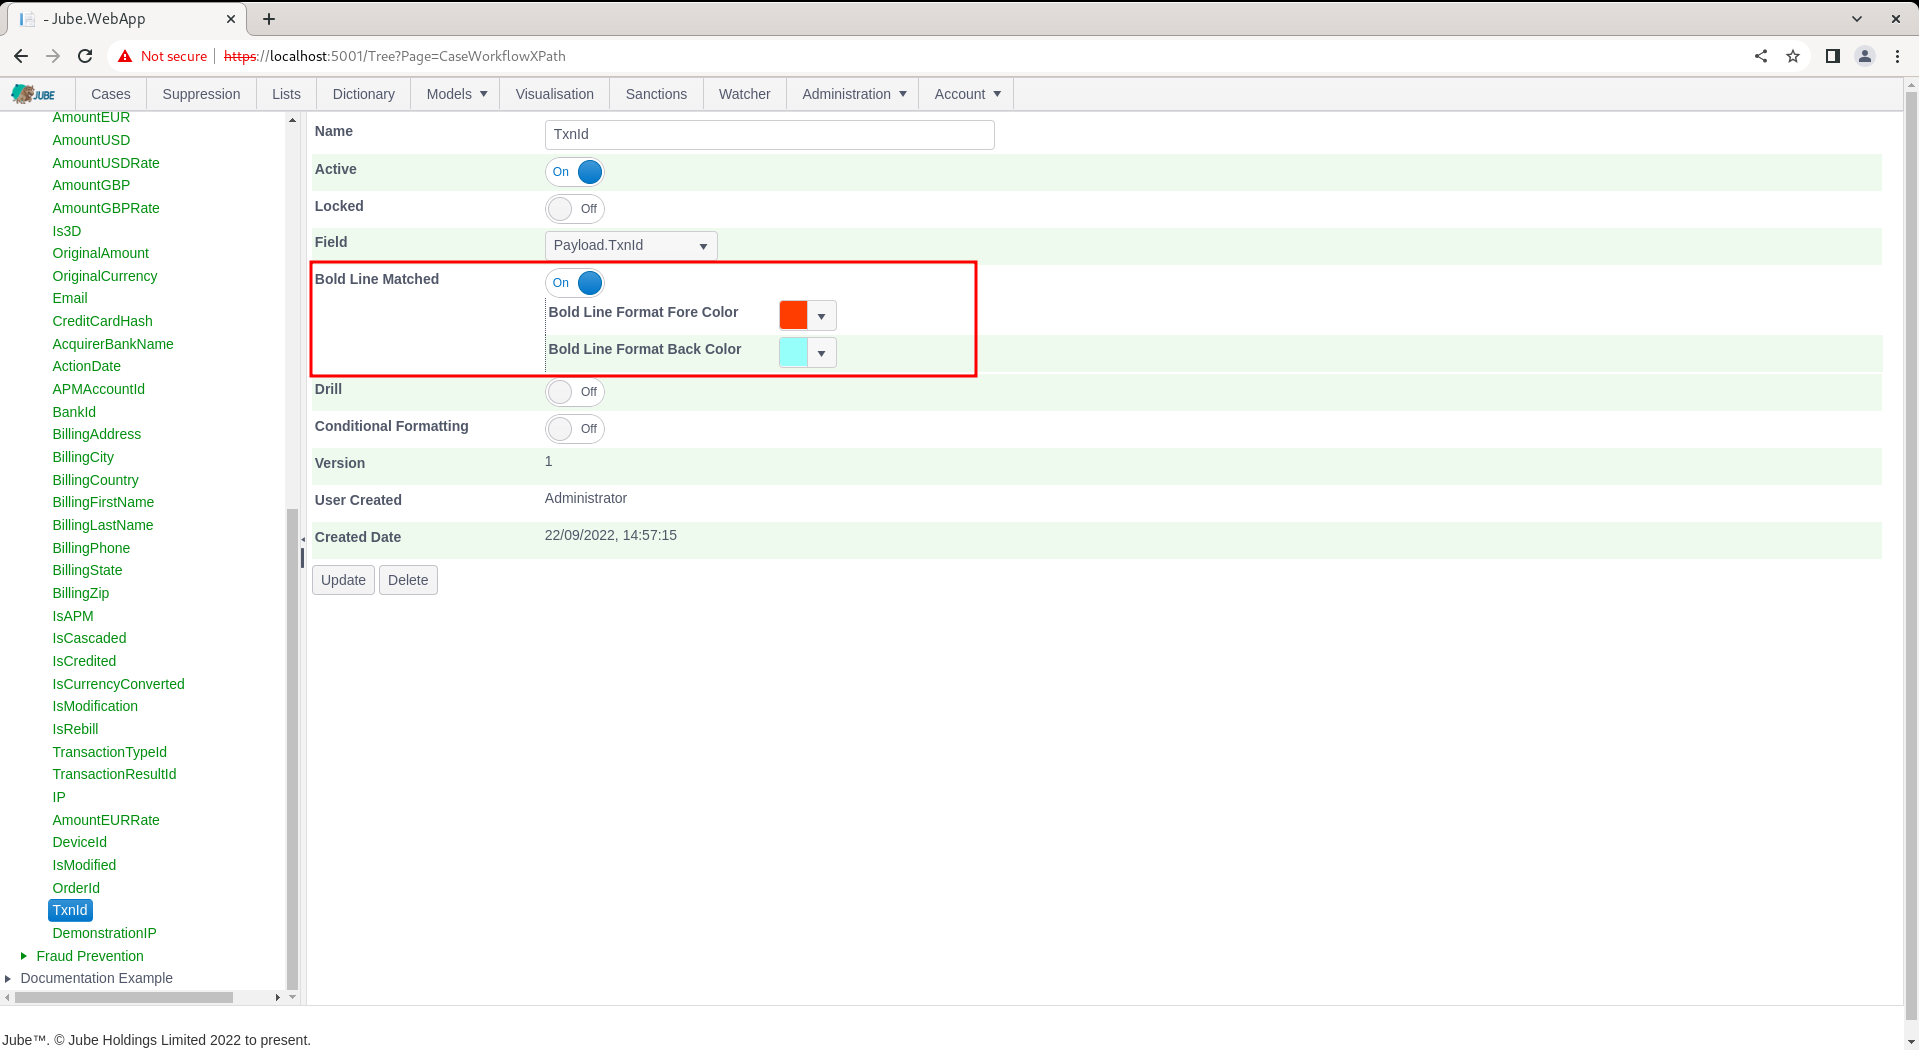Open Fore Color picker dropdown arrow
This screenshot has height=1050, width=1919.
coord(822,316)
